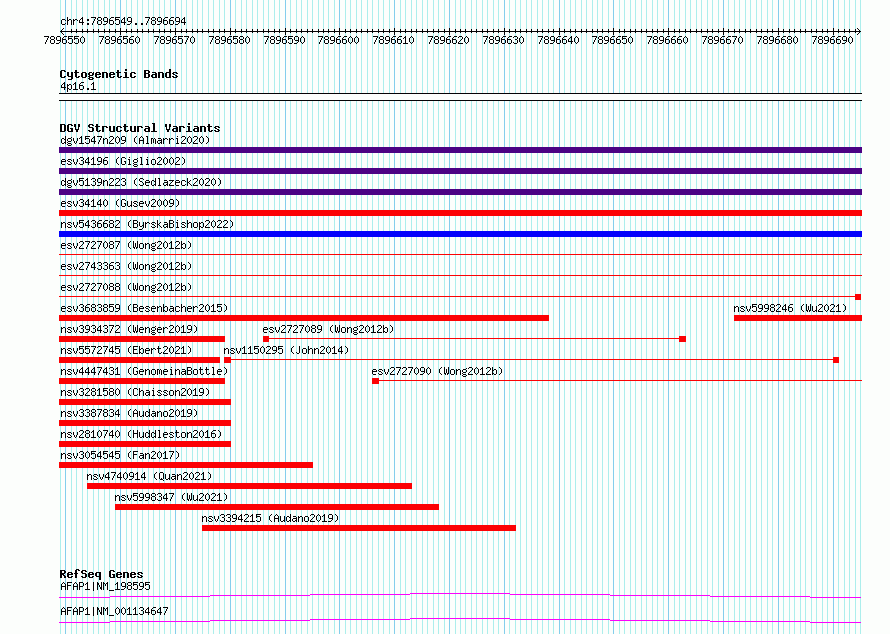Click the blue bar under nsv5436682
The width and height of the screenshot is (890, 634).
point(460,234)
